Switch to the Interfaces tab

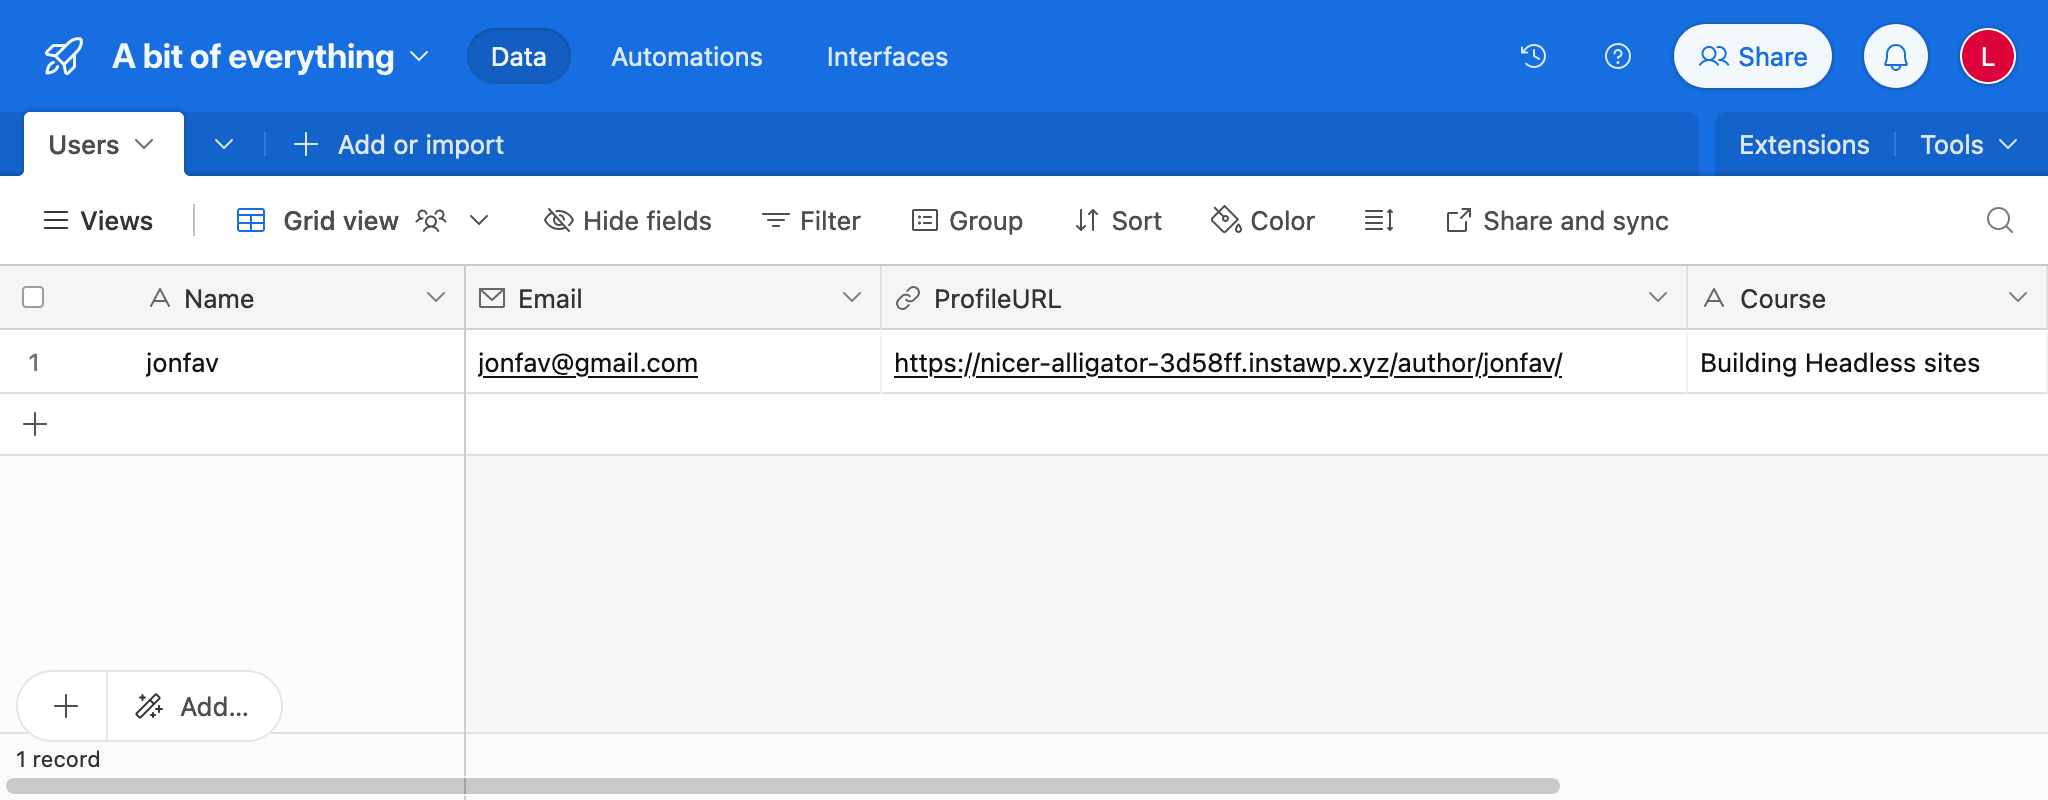[887, 57]
